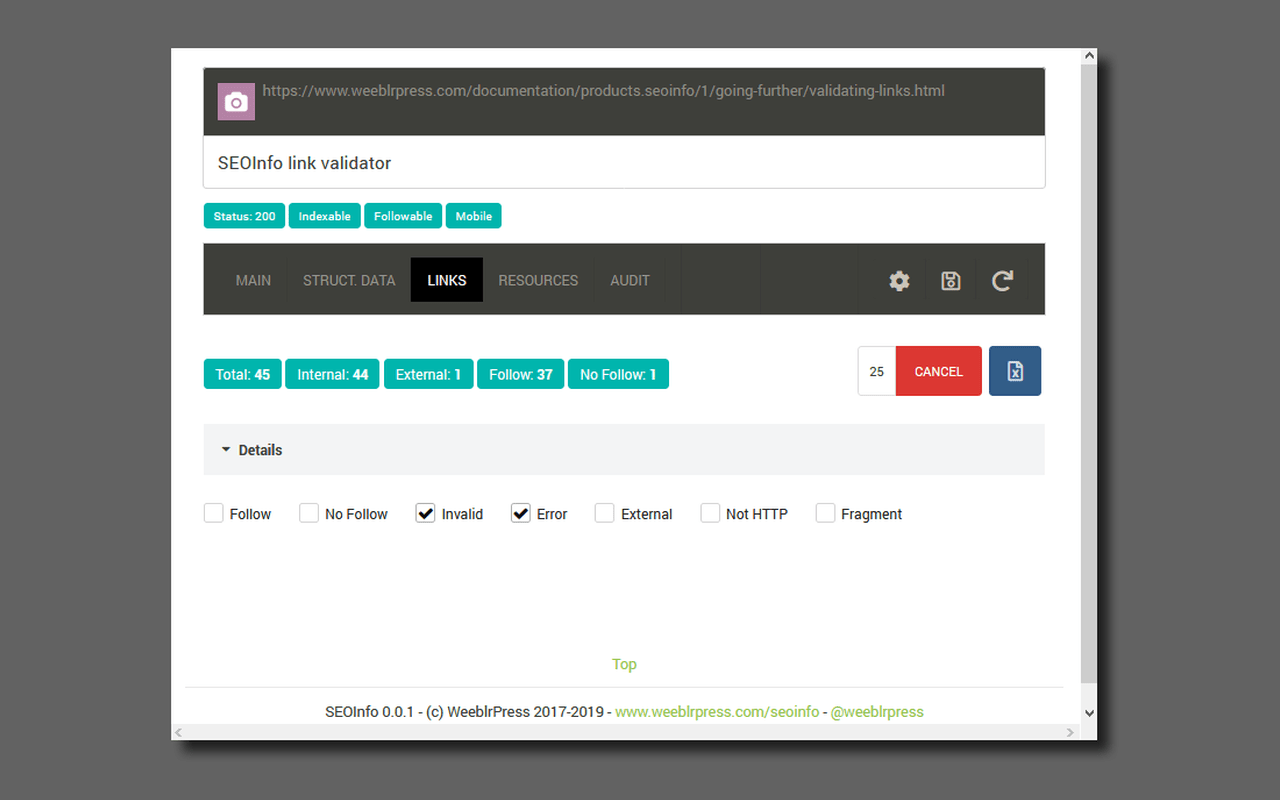Click the SEOInfo link validator title

point(304,163)
